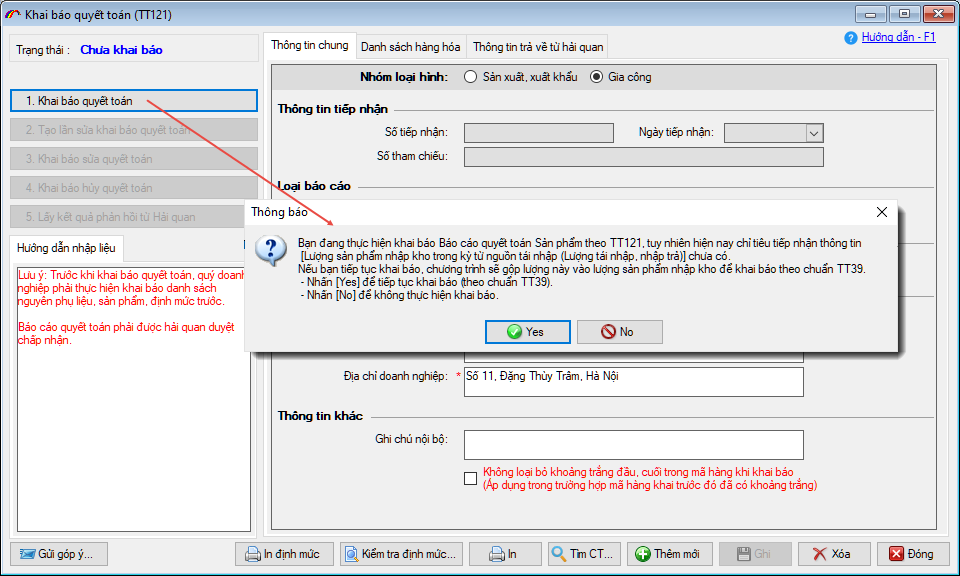Open the Hướng dẫn - F1 help link
Viewport: 960px width, 576px height.
898,37
